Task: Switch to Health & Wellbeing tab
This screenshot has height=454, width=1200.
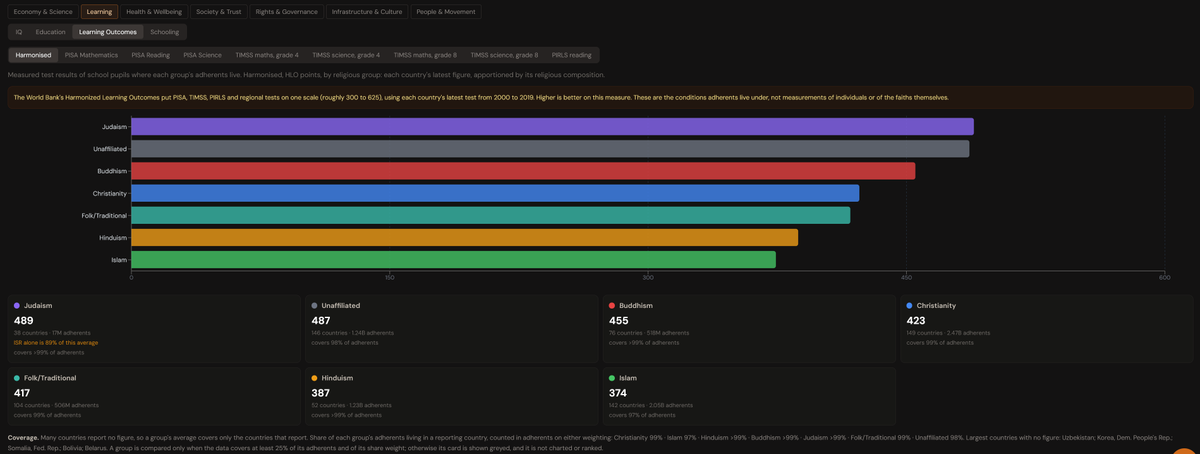Action: pos(153,12)
